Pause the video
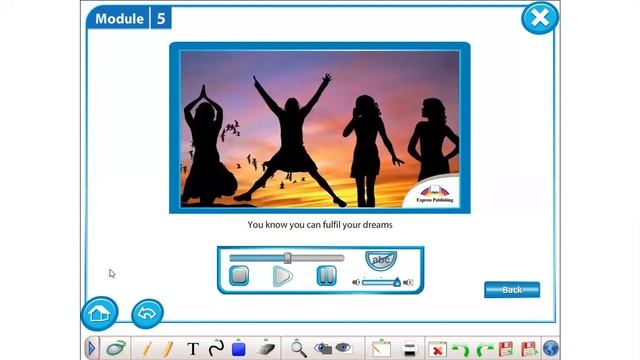Image resolution: width=640 pixels, height=360 pixels. [x=327, y=276]
